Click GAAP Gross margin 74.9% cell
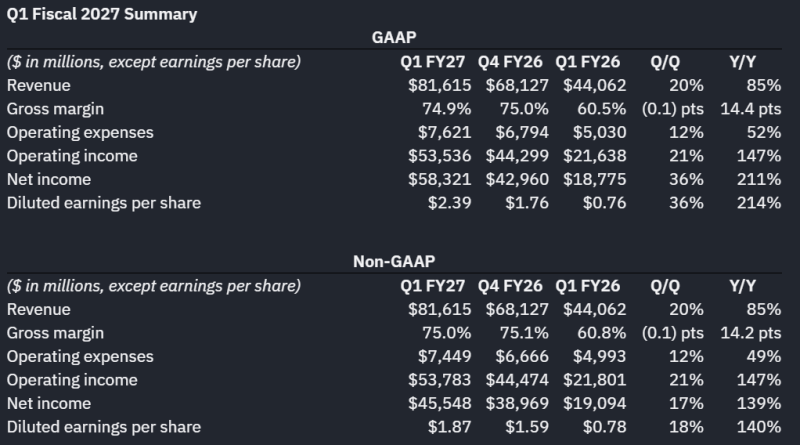This screenshot has height=445, width=800. [x=446, y=109]
